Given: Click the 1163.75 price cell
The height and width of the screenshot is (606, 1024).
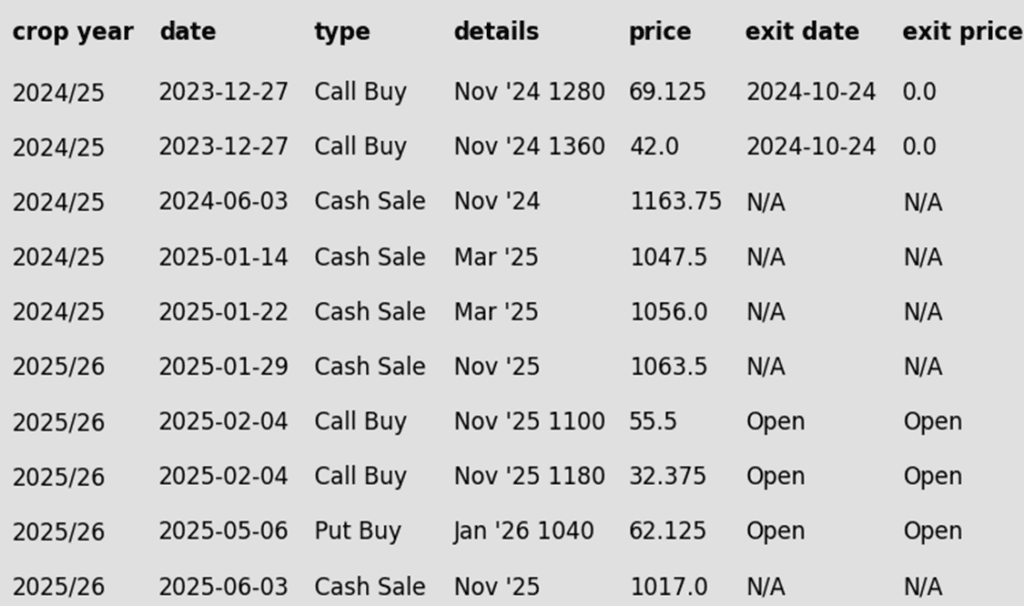Looking at the screenshot, I should coord(676,201).
